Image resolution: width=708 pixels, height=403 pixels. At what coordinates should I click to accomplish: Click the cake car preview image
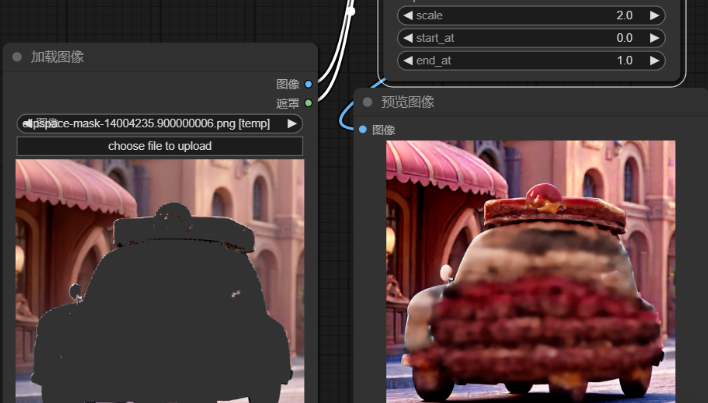coord(531,271)
